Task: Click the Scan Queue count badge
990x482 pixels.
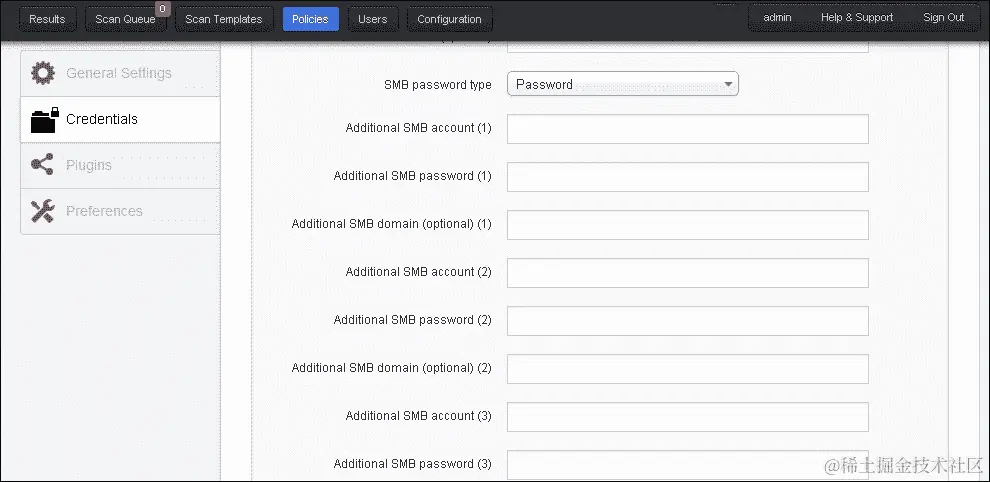Action: pos(162,8)
